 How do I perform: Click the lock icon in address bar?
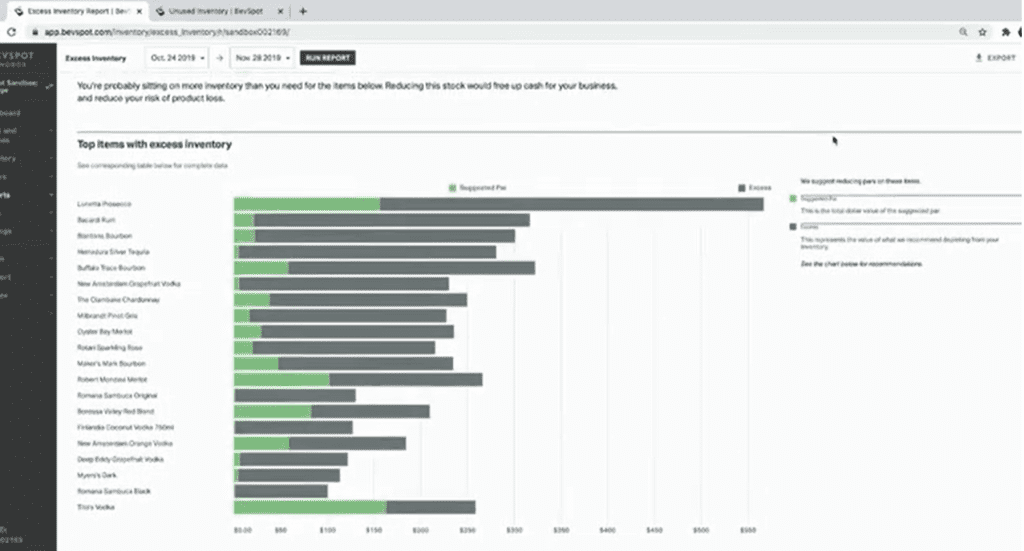pos(35,32)
